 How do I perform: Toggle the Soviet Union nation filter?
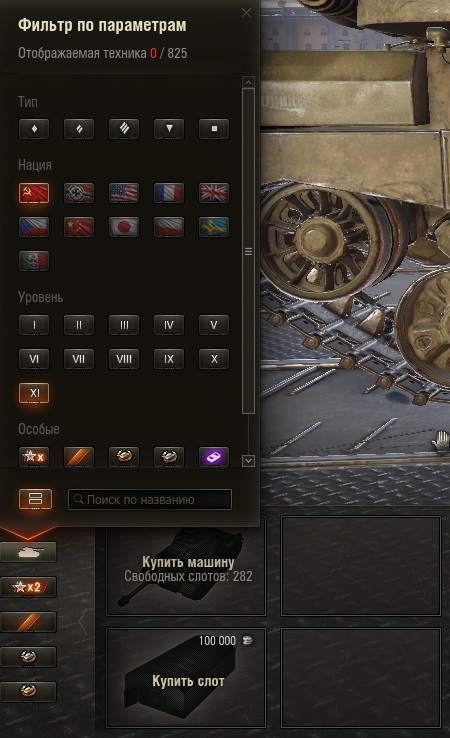tap(34, 193)
